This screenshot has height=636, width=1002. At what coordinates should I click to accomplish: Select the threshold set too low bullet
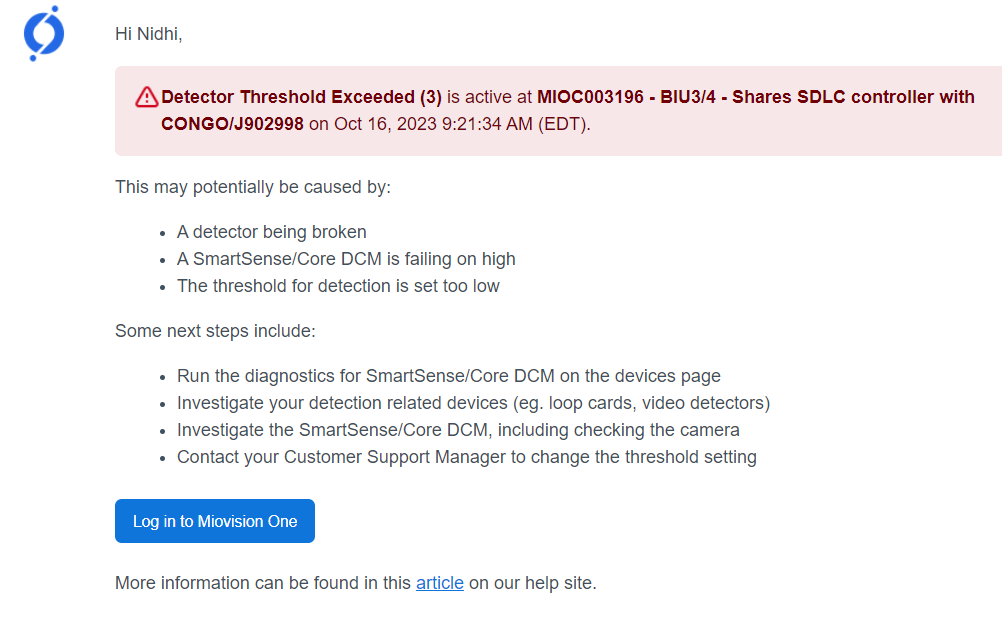tap(339, 285)
